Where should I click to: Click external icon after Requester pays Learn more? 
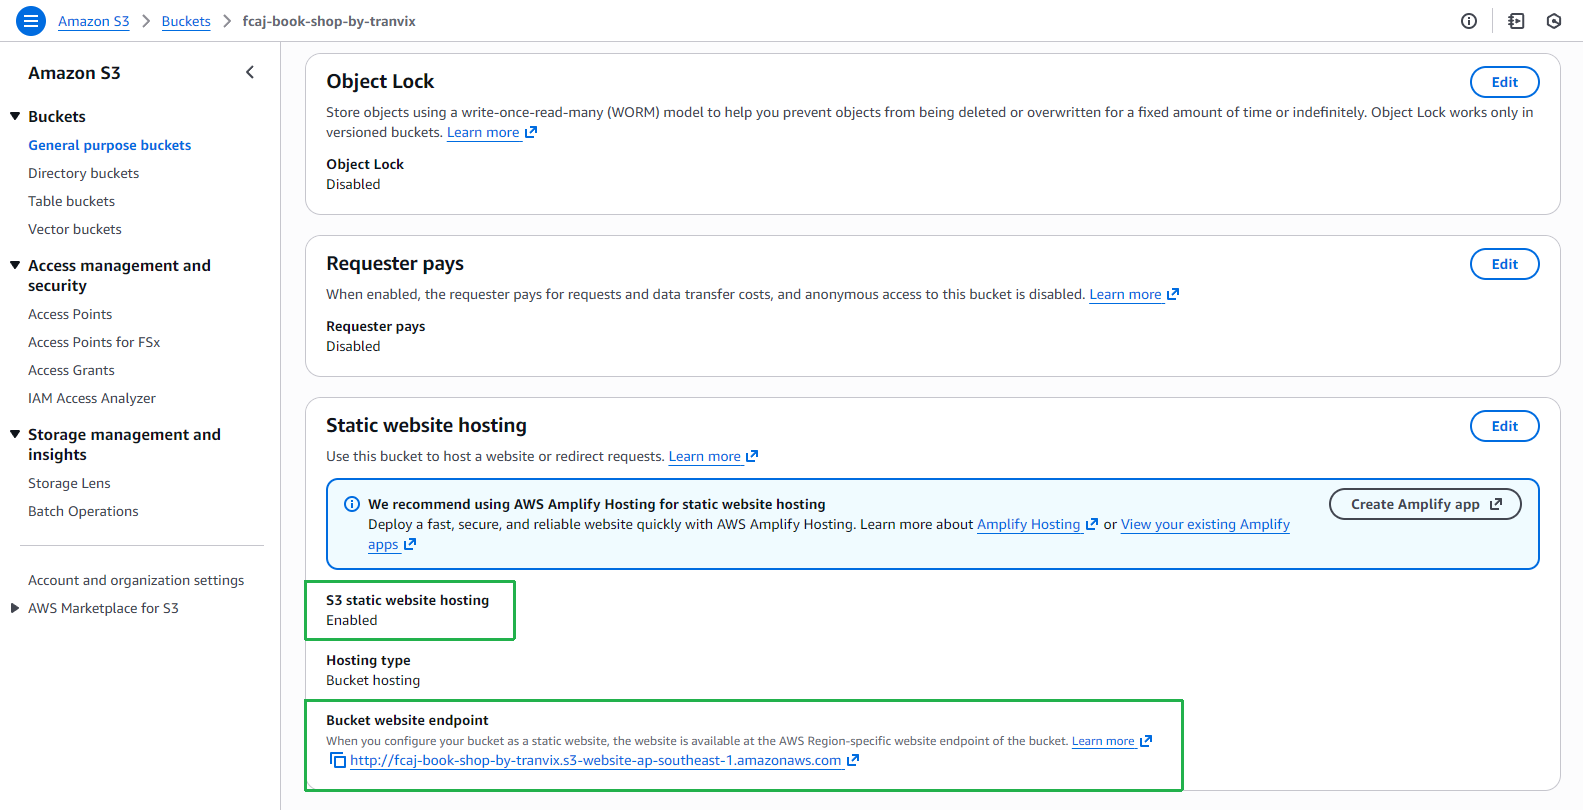click(x=1173, y=294)
